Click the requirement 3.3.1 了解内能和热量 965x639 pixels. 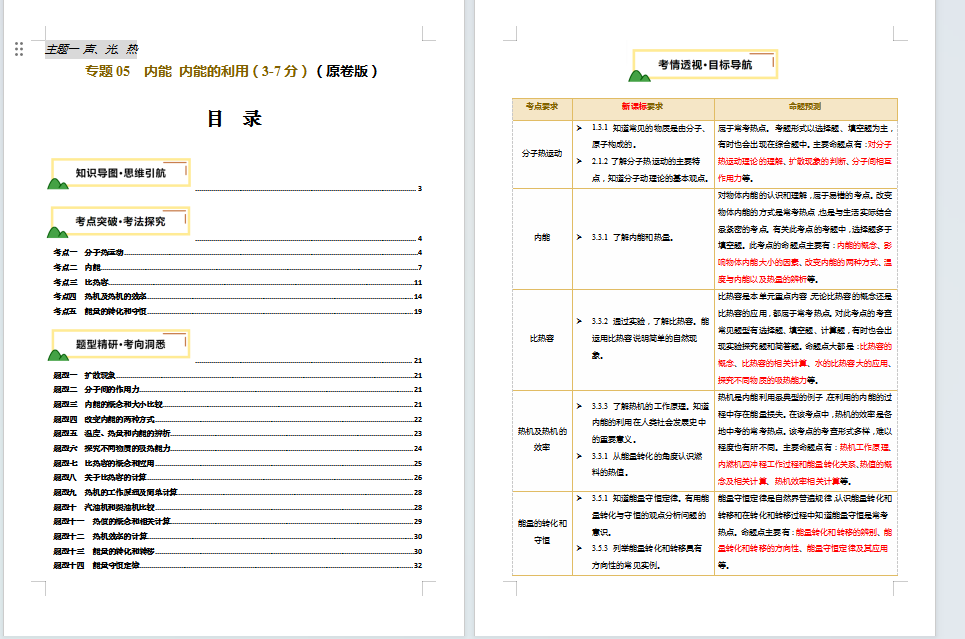pyautogui.click(x=632, y=238)
